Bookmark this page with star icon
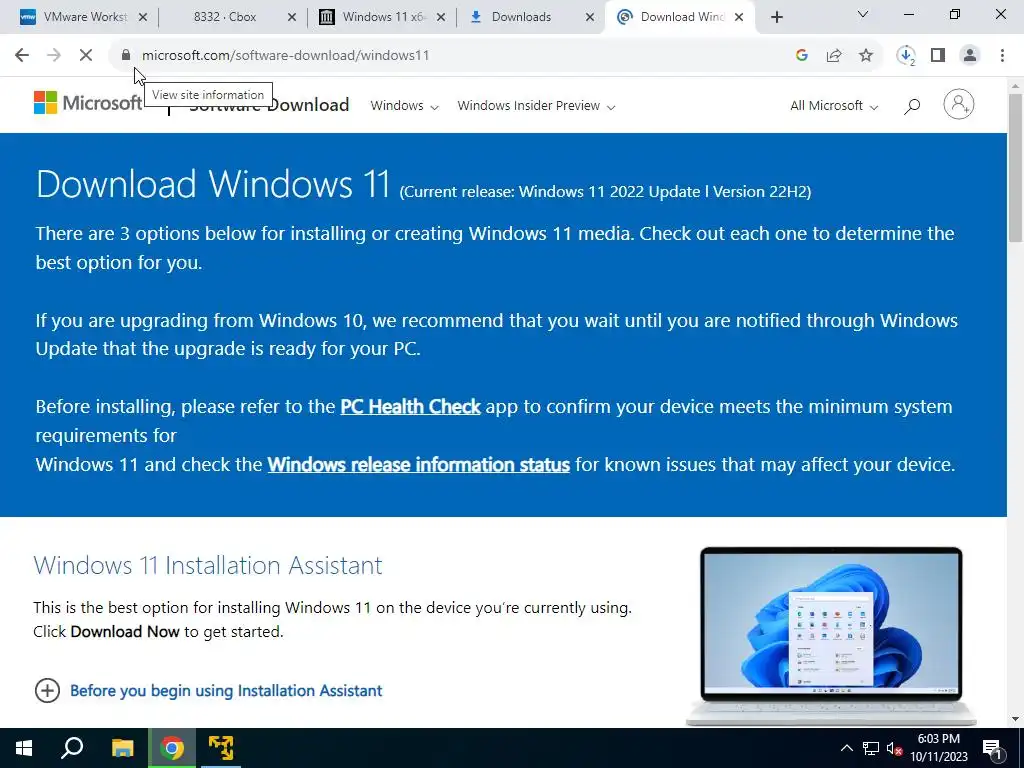Screen dimensions: 1024x768 coord(866,56)
